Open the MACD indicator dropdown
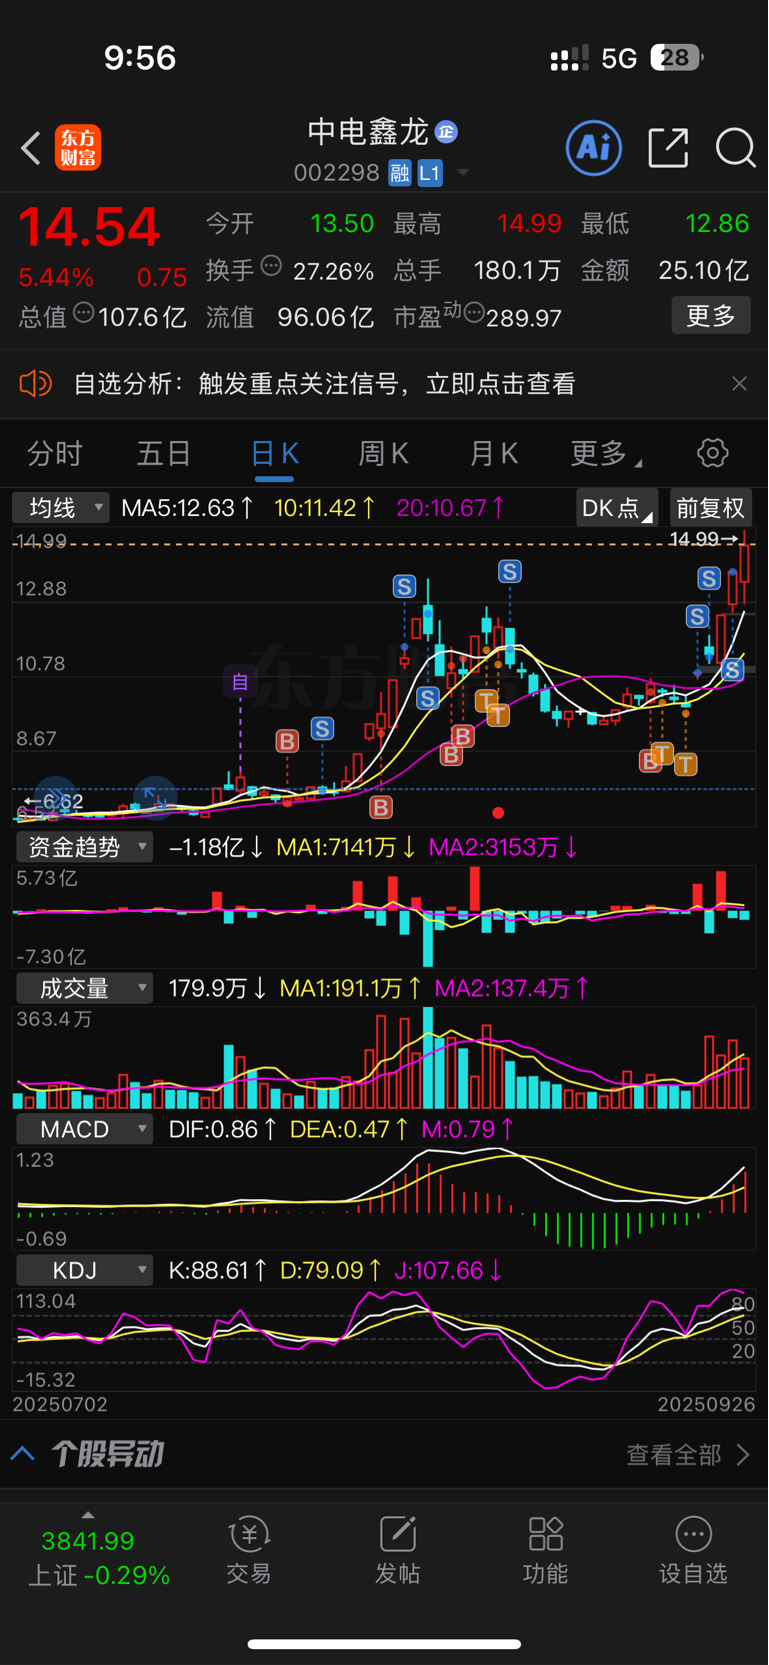 83,1129
